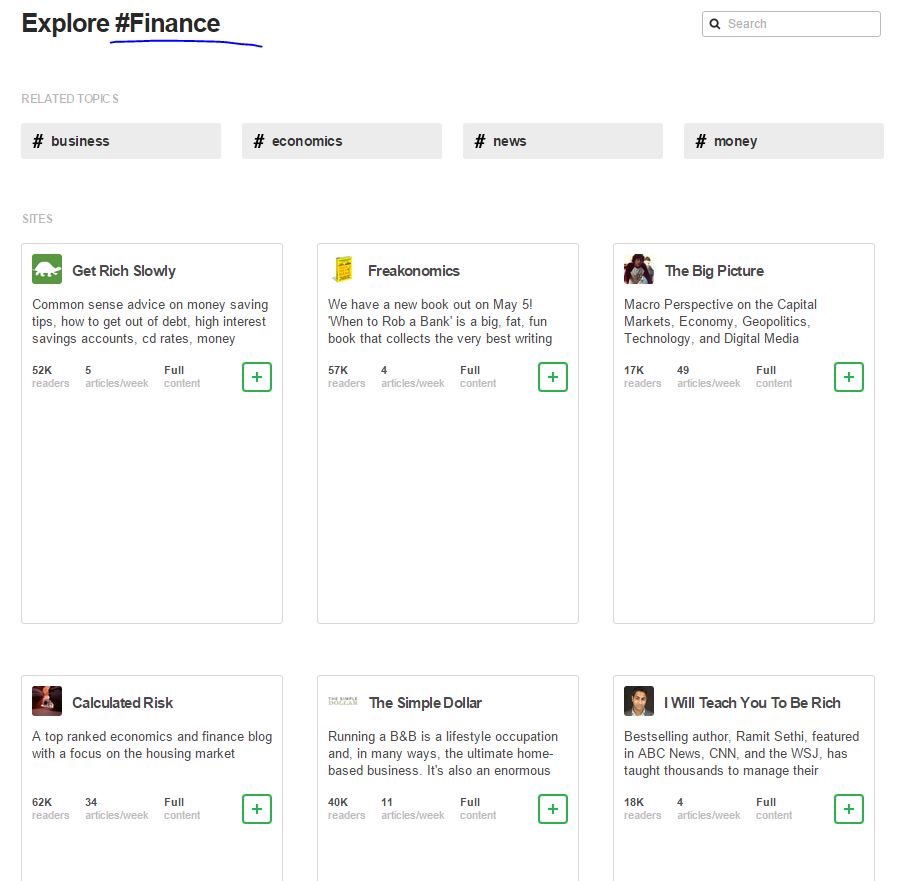Open the Freakonomics site title
This screenshot has width=899, height=881.
414,271
